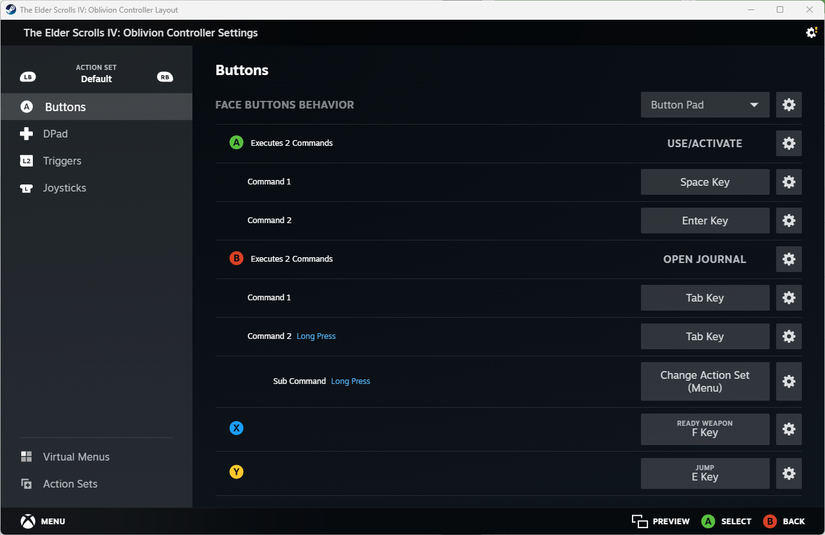Click Long Press link on Command 2

316,336
